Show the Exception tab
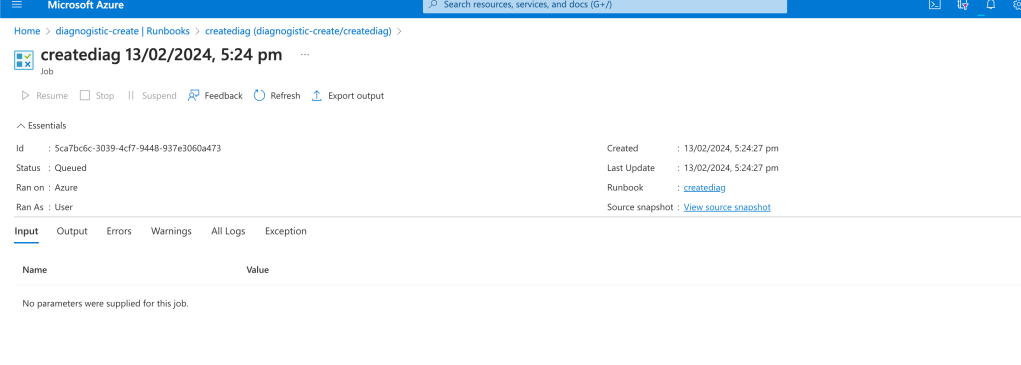 286,231
